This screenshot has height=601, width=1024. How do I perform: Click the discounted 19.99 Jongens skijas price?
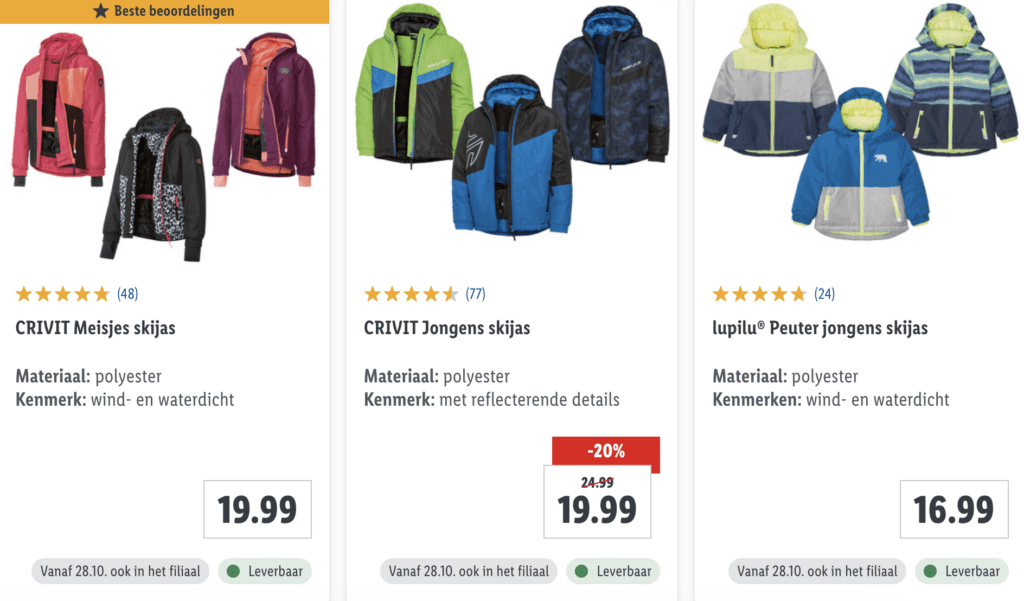tap(597, 510)
